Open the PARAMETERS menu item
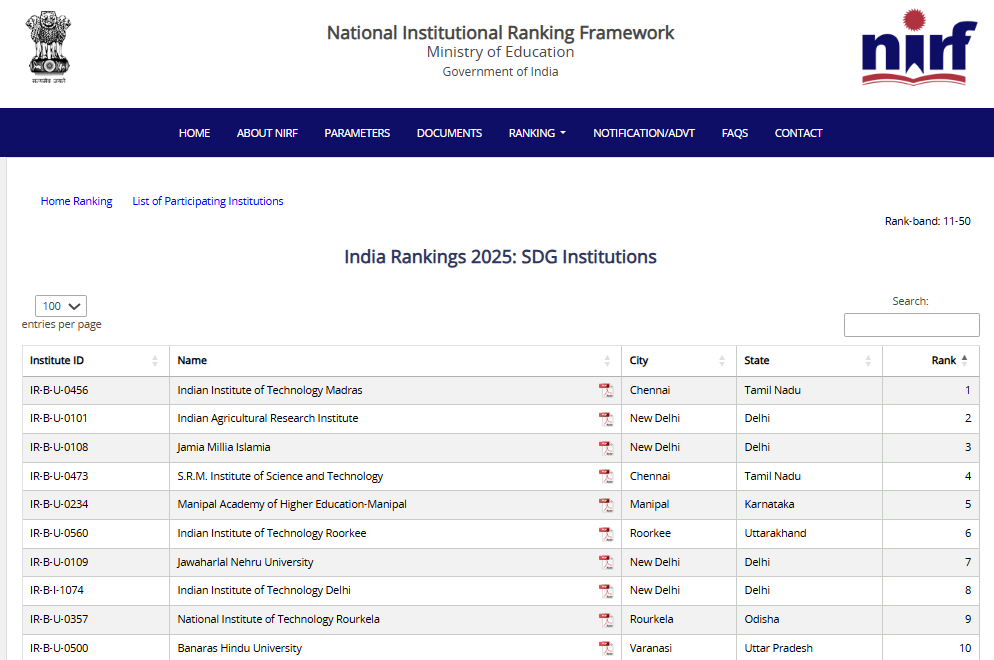Viewport: 994px width, 660px height. (x=357, y=133)
